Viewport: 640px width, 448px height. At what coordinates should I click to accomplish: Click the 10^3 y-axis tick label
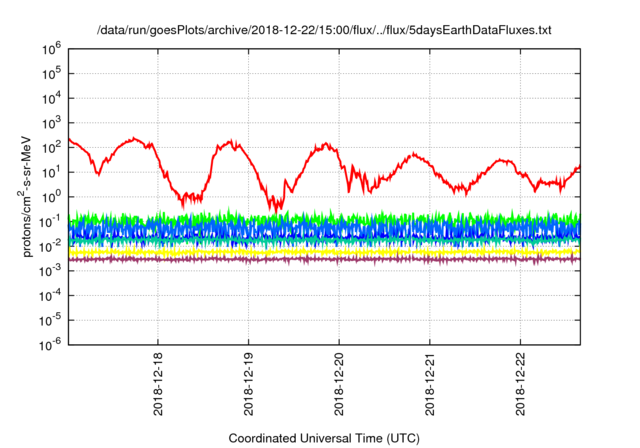coord(51,122)
